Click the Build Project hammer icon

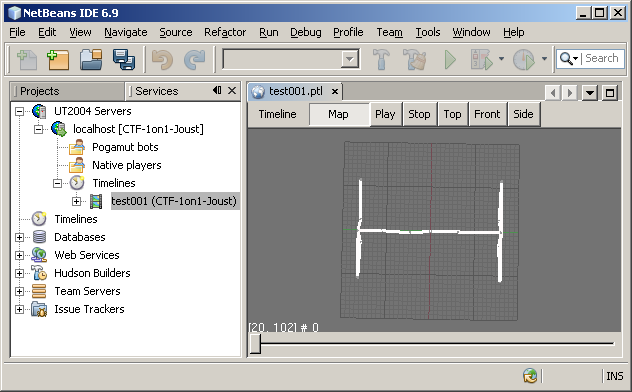[x=381, y=60]
